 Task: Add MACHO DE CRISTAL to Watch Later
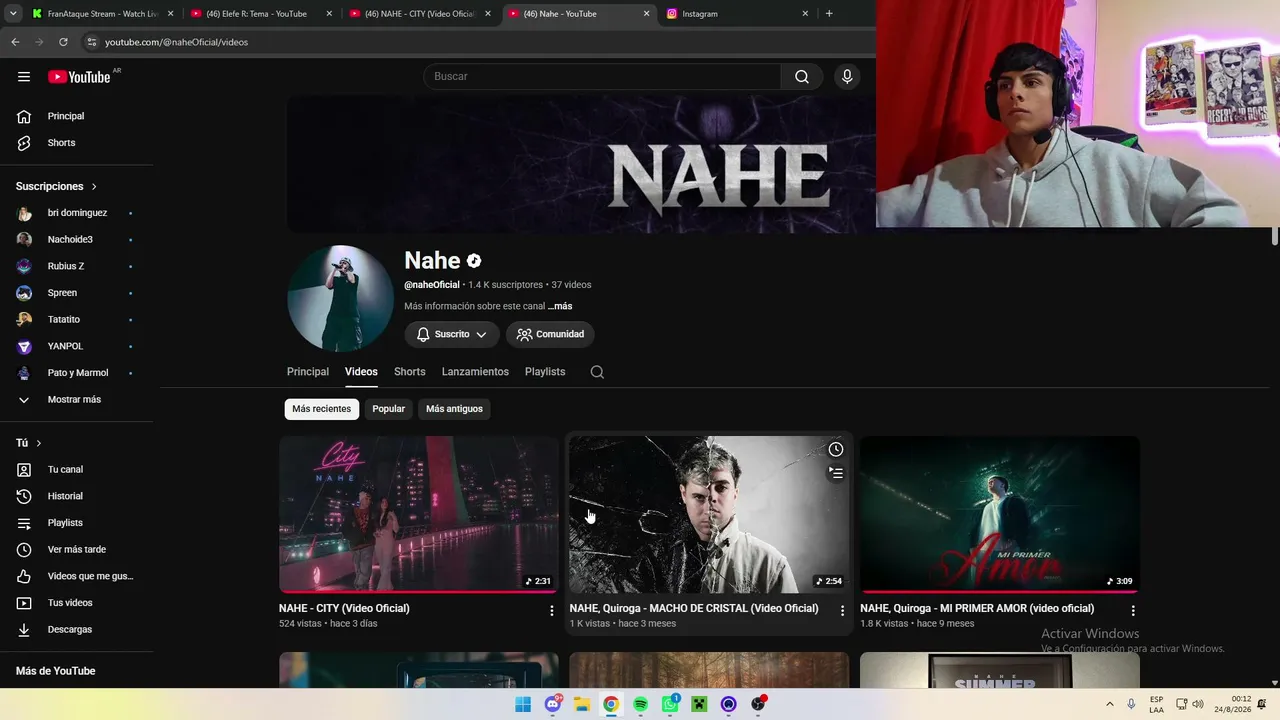point(836,450)
